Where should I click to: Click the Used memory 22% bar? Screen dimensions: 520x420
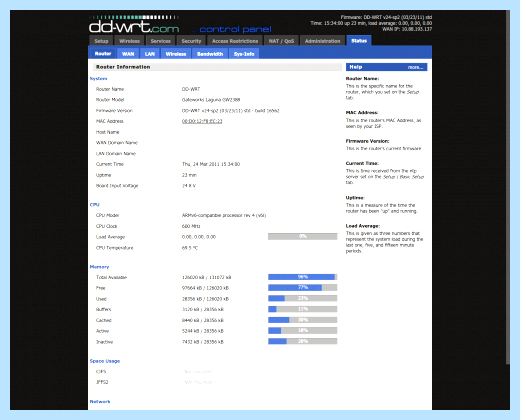coord(302,298)
